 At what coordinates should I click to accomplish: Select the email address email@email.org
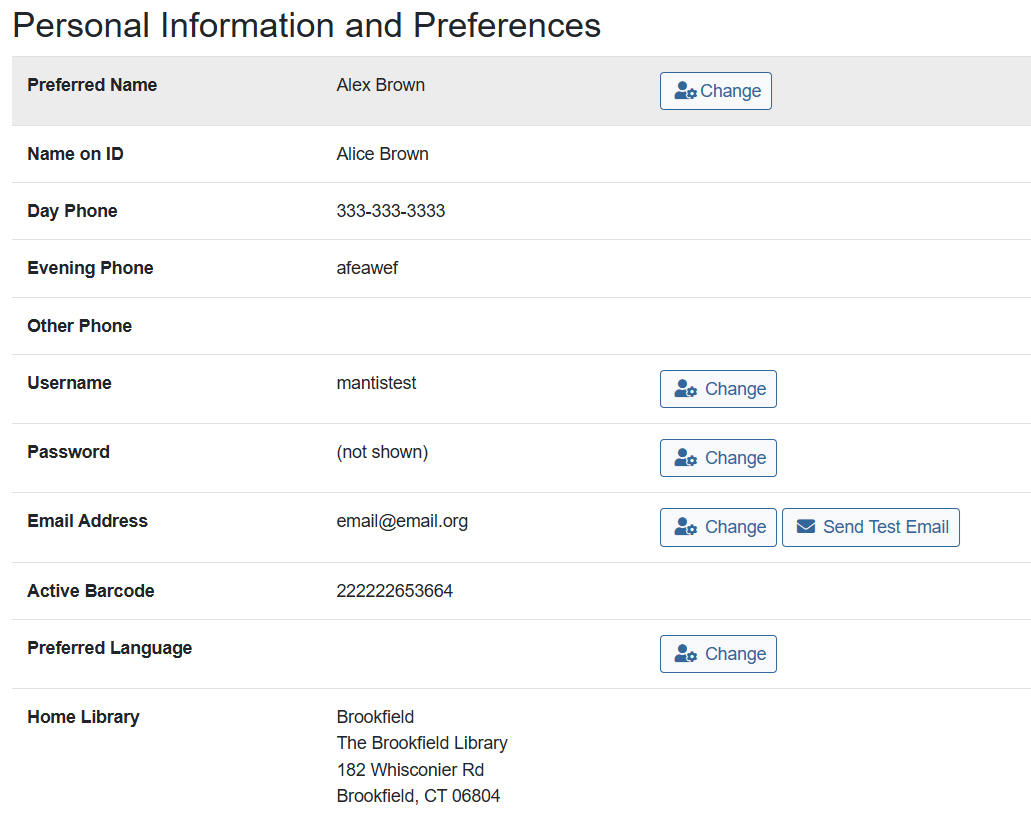pos(402,520)
